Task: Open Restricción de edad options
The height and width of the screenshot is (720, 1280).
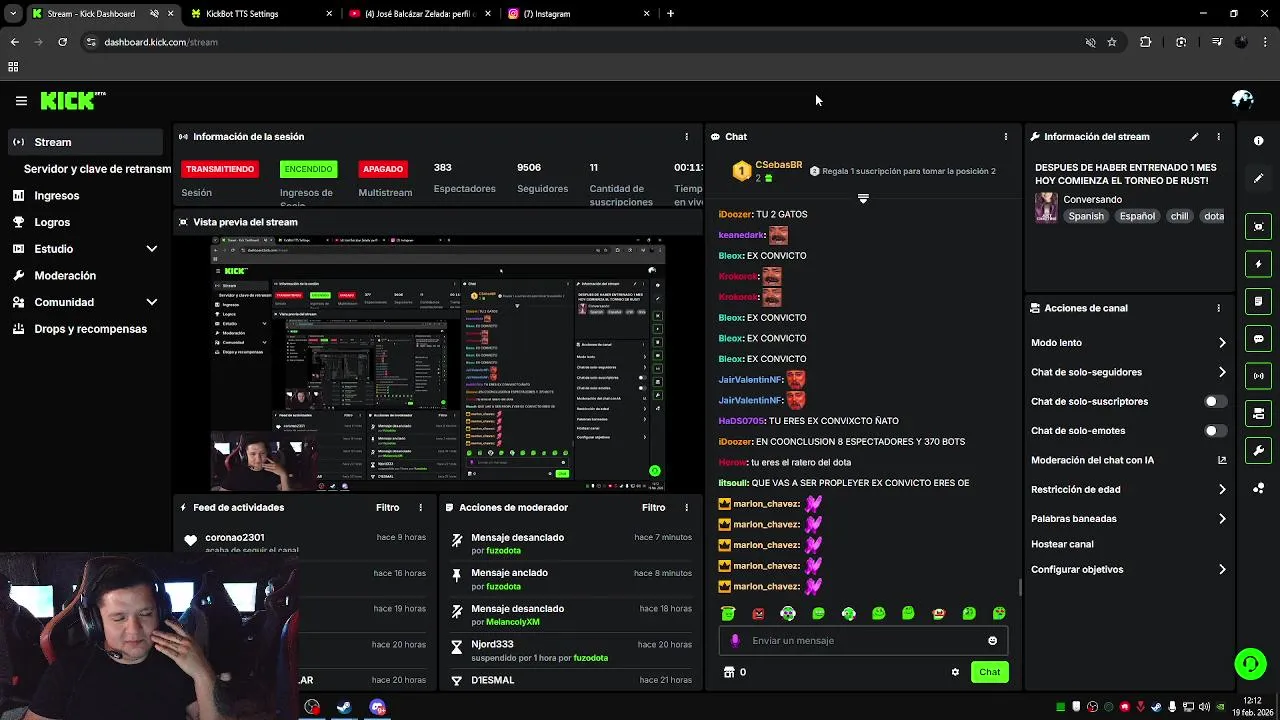Action: click(x=1129, y=489)
